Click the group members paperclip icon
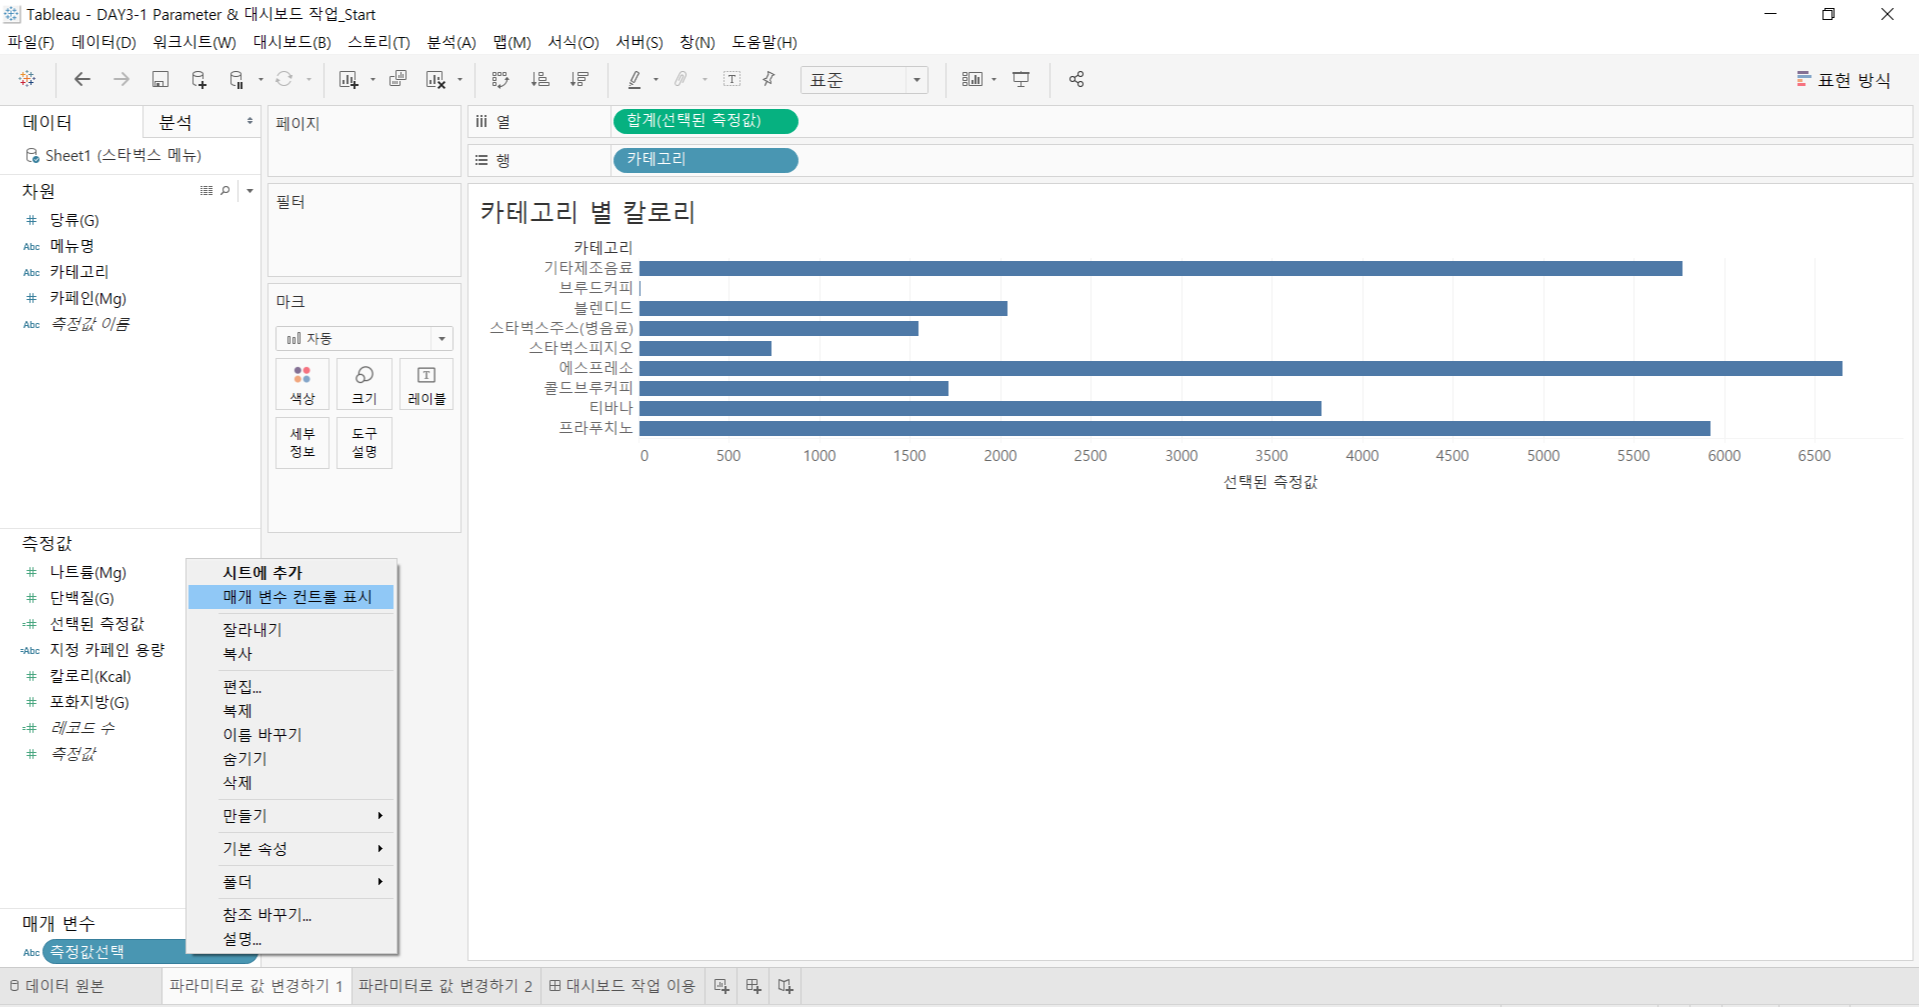Image resolution: width=1919 pixels, height=1007 pixels. (x=681, y=79)
